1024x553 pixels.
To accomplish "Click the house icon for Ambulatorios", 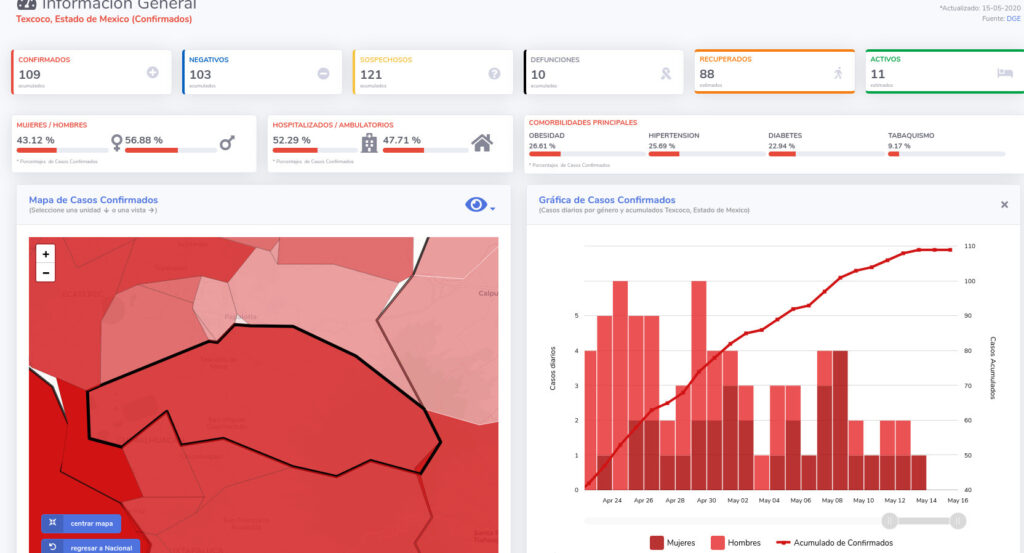I will 482,143.
